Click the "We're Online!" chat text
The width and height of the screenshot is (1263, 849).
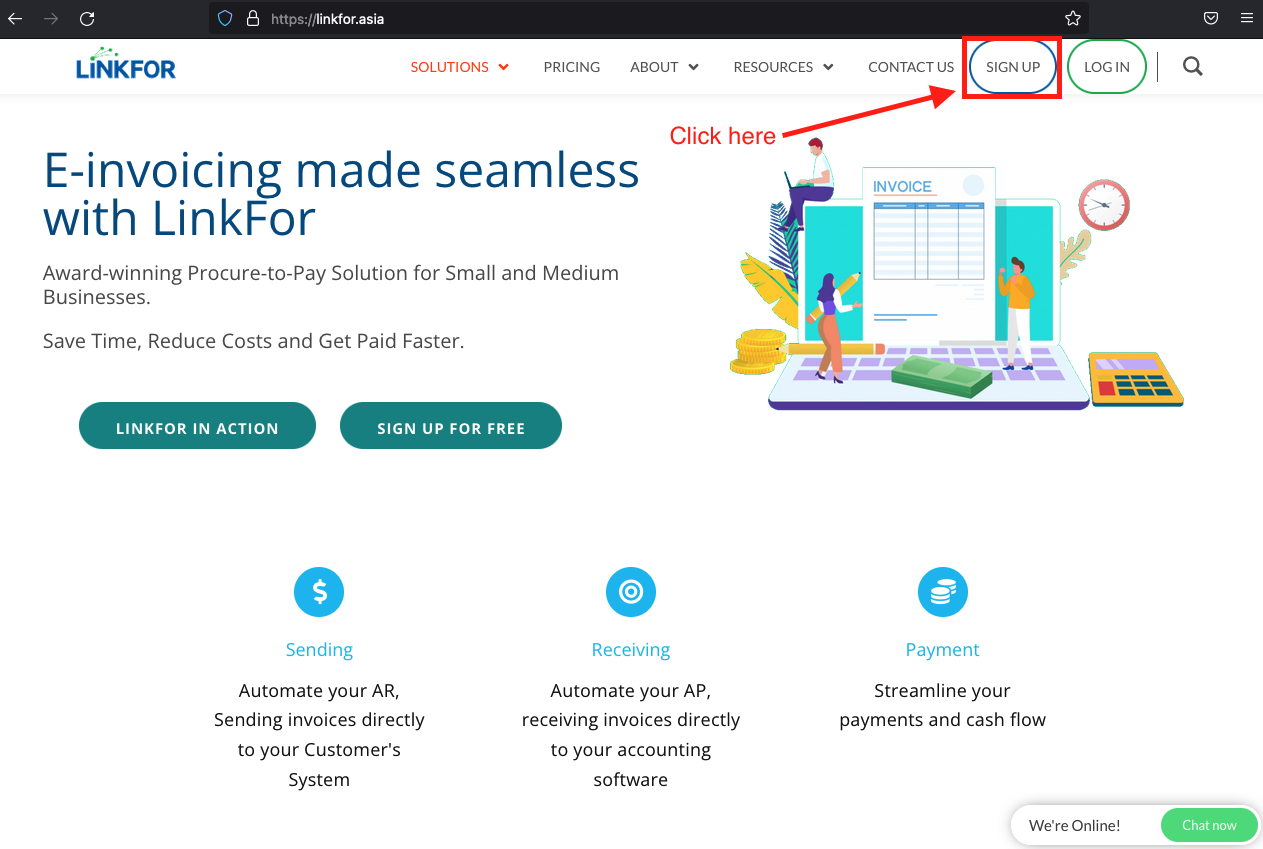[1075, 825]
